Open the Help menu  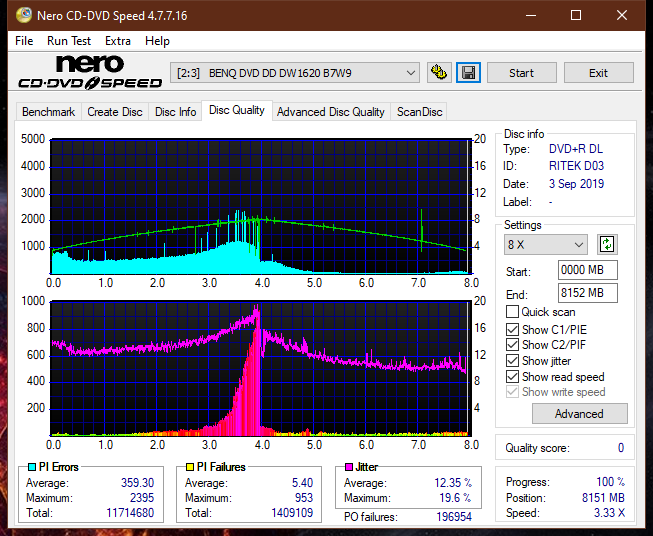[x=157, y=41]
